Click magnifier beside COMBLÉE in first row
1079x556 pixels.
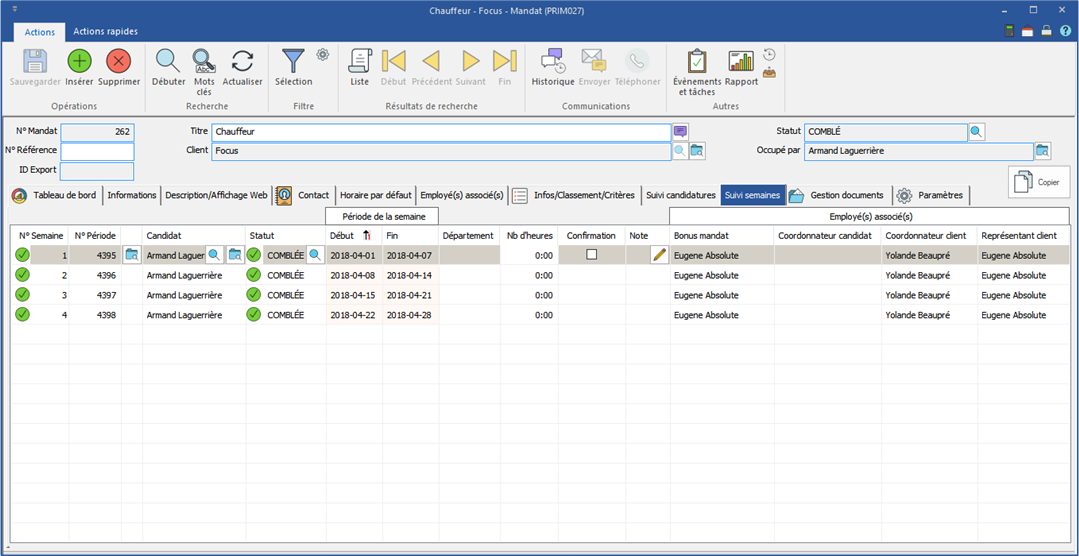(x=315, y=255)
